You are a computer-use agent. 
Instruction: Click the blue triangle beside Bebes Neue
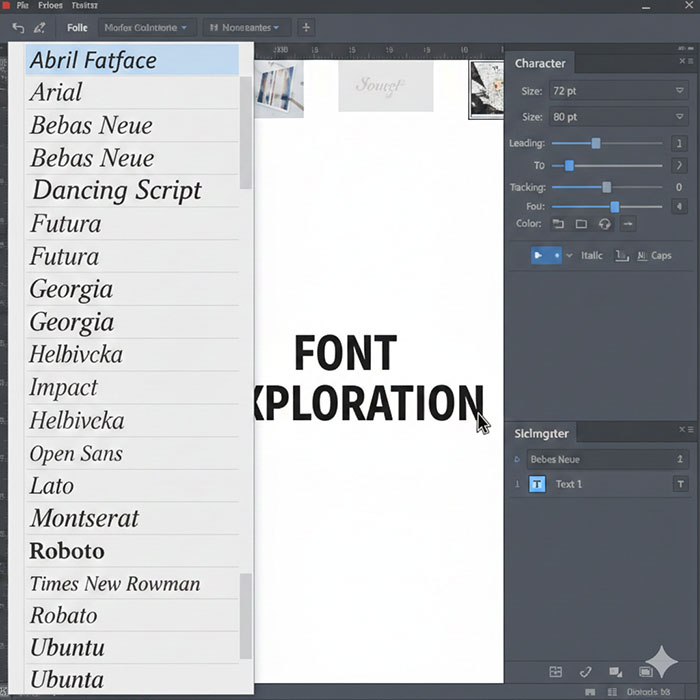click(517, 459)
